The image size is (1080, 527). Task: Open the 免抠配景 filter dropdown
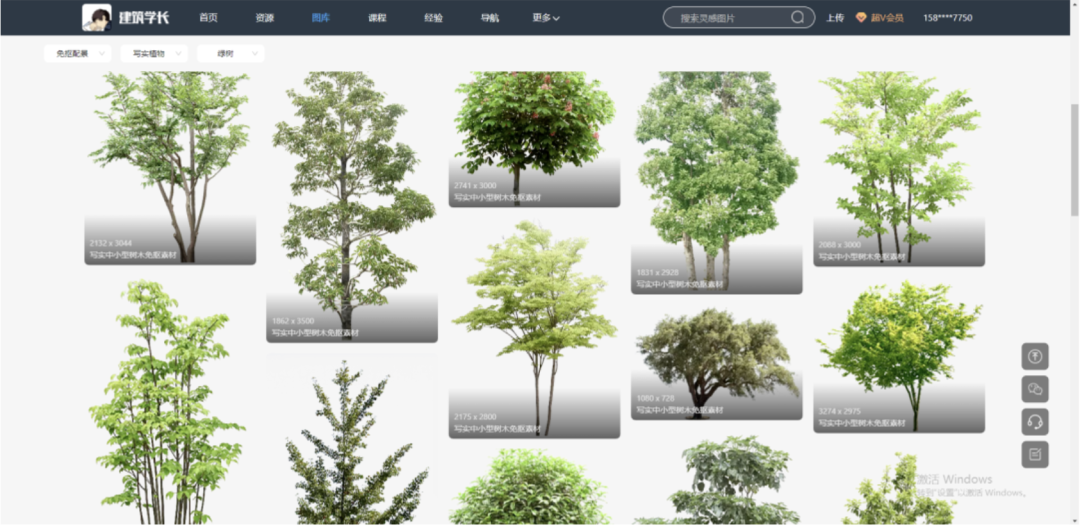point(77,54)
